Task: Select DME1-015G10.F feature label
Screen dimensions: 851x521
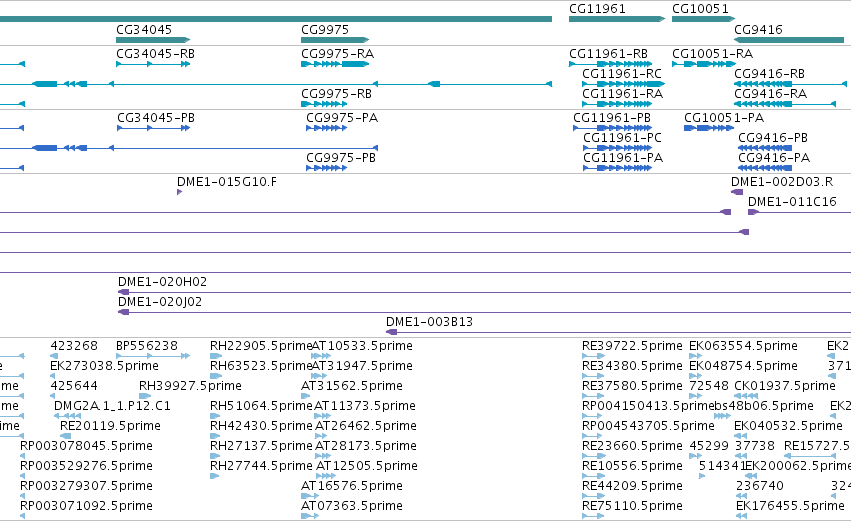Action: pyautogui.click(x=227, y=182)
